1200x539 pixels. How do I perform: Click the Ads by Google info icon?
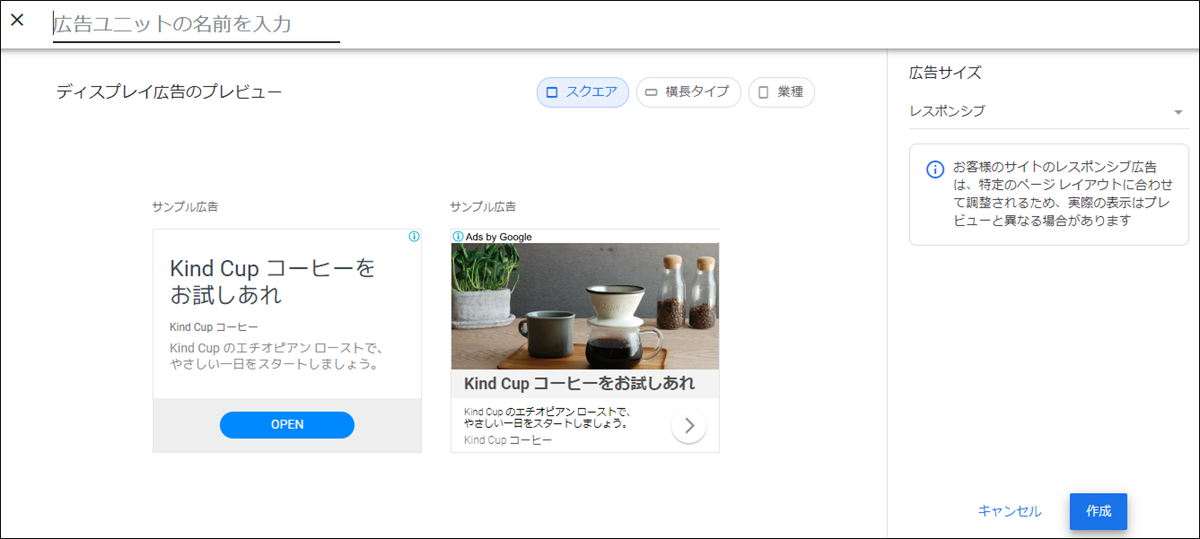[x=458, y=237]
